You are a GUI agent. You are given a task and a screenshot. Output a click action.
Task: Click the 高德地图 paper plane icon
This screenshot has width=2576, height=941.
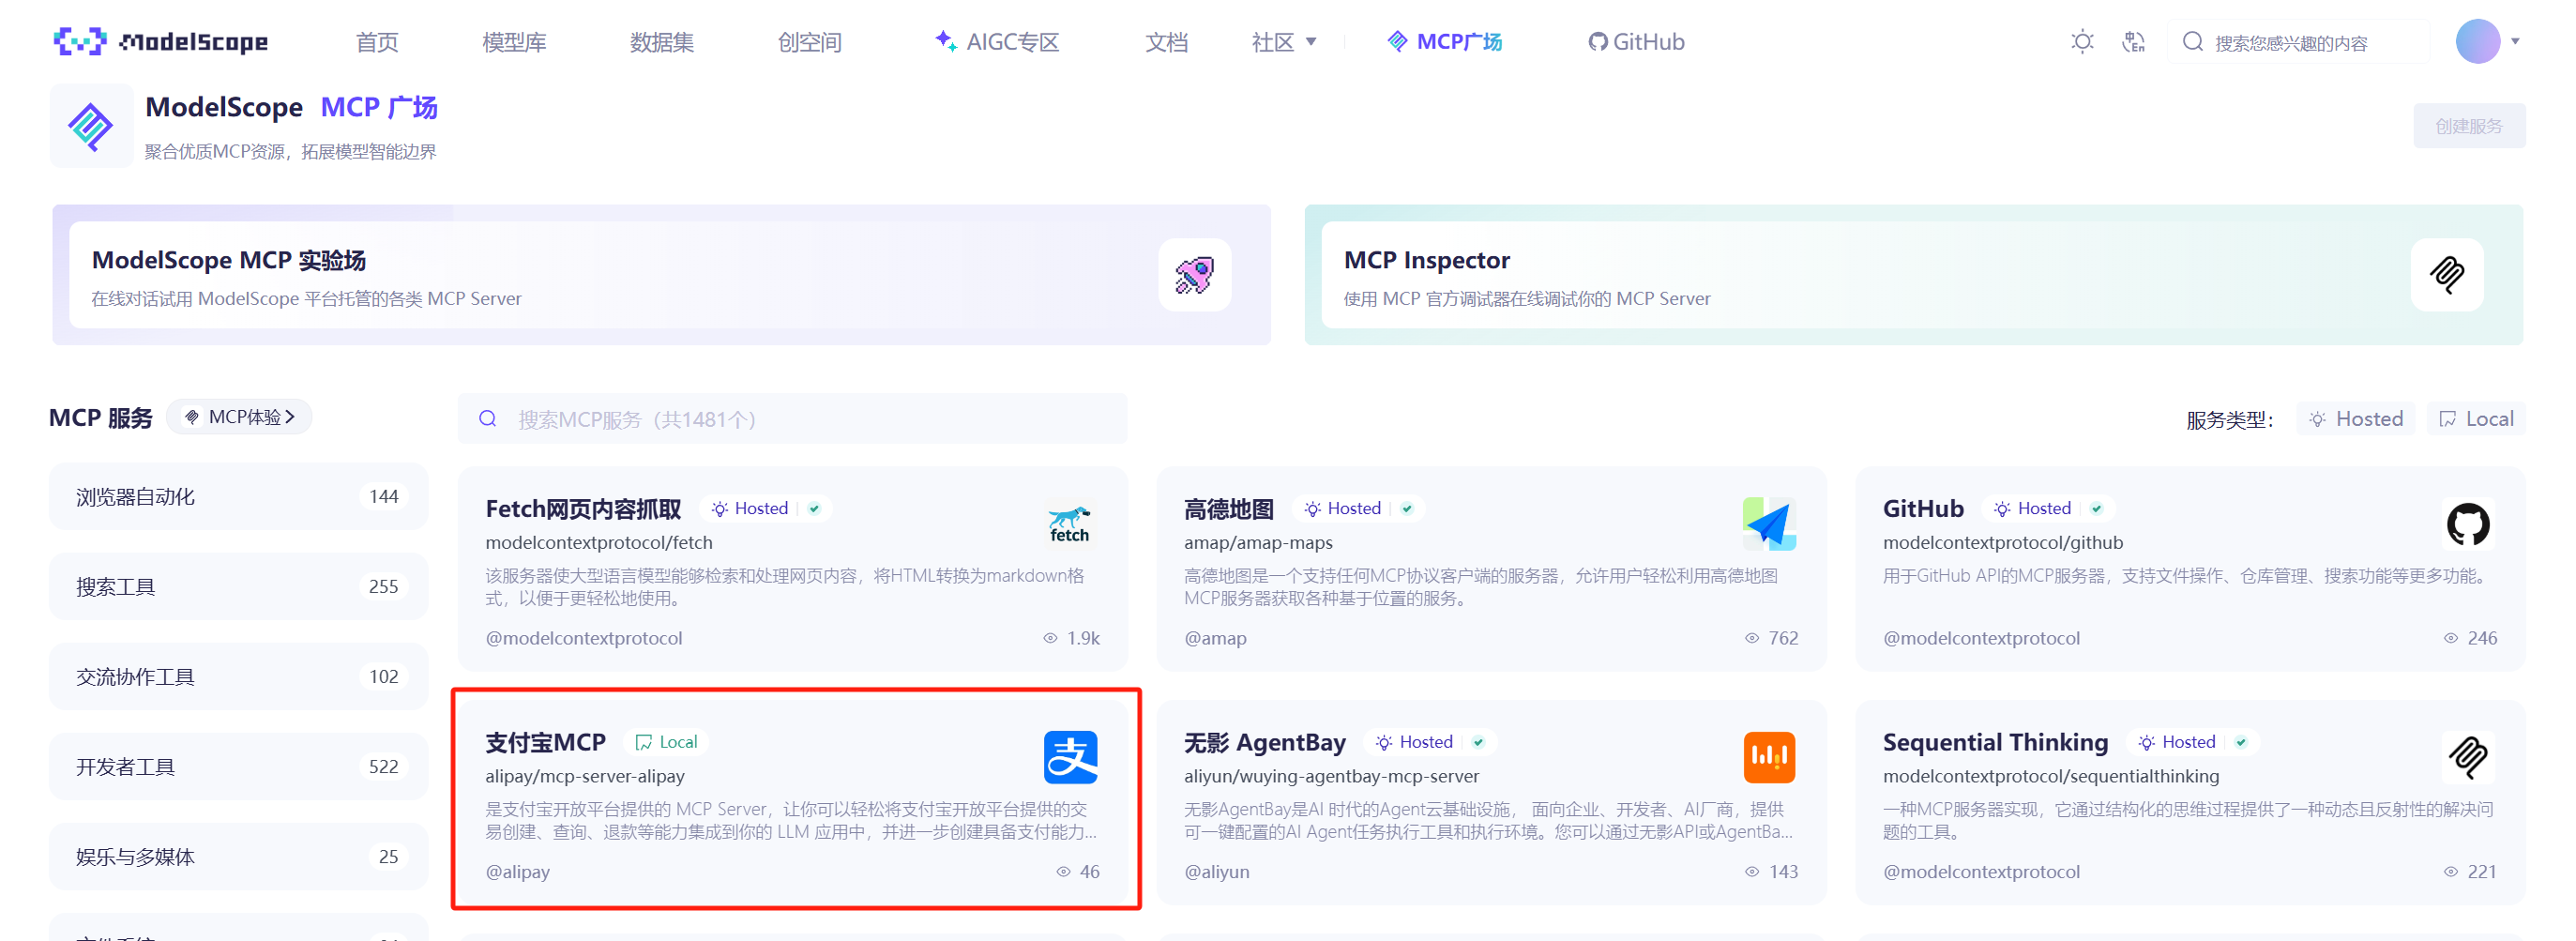pos(1768,524)
